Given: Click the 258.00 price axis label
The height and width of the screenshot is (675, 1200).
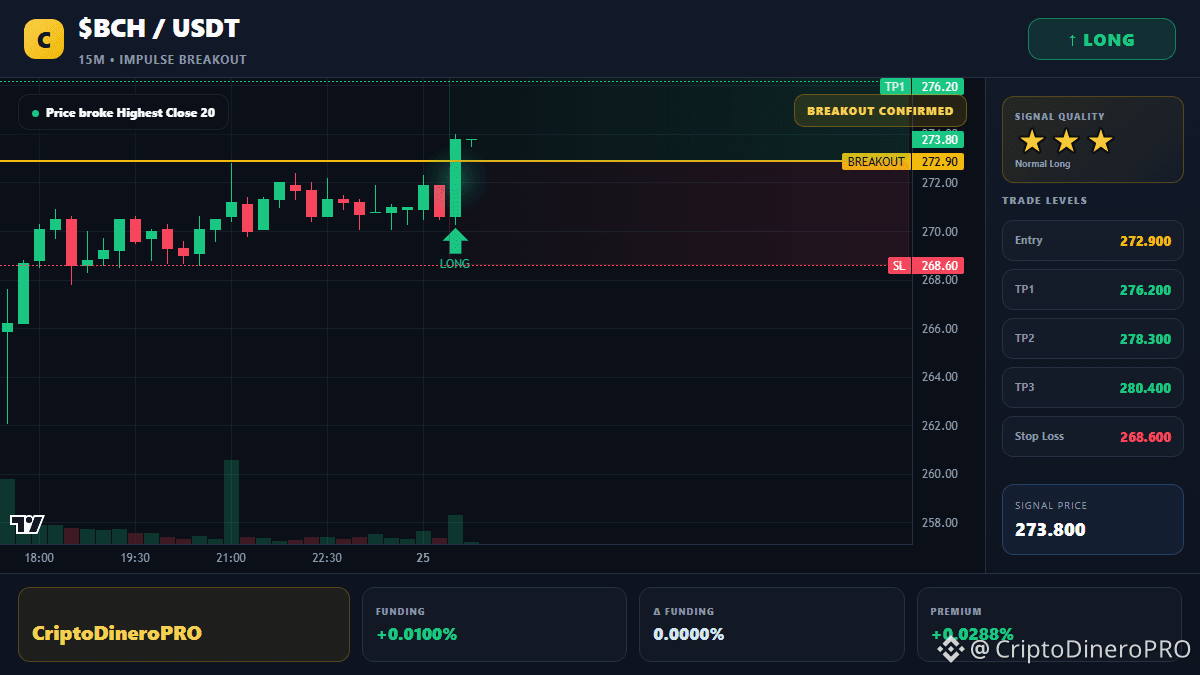Looking at the screenshot, I should pos(939,523).
